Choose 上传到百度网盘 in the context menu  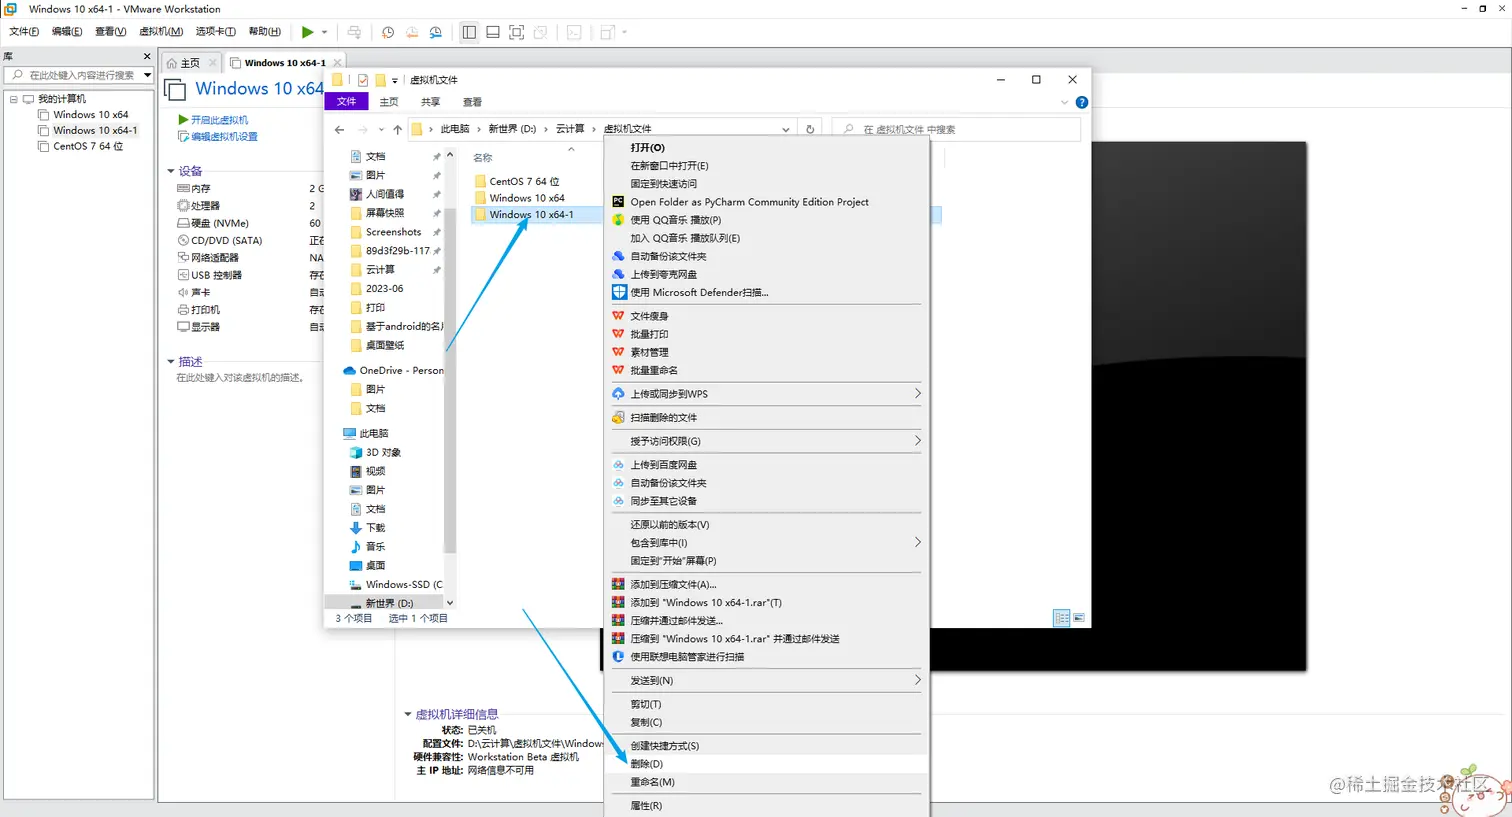[767, 465]
